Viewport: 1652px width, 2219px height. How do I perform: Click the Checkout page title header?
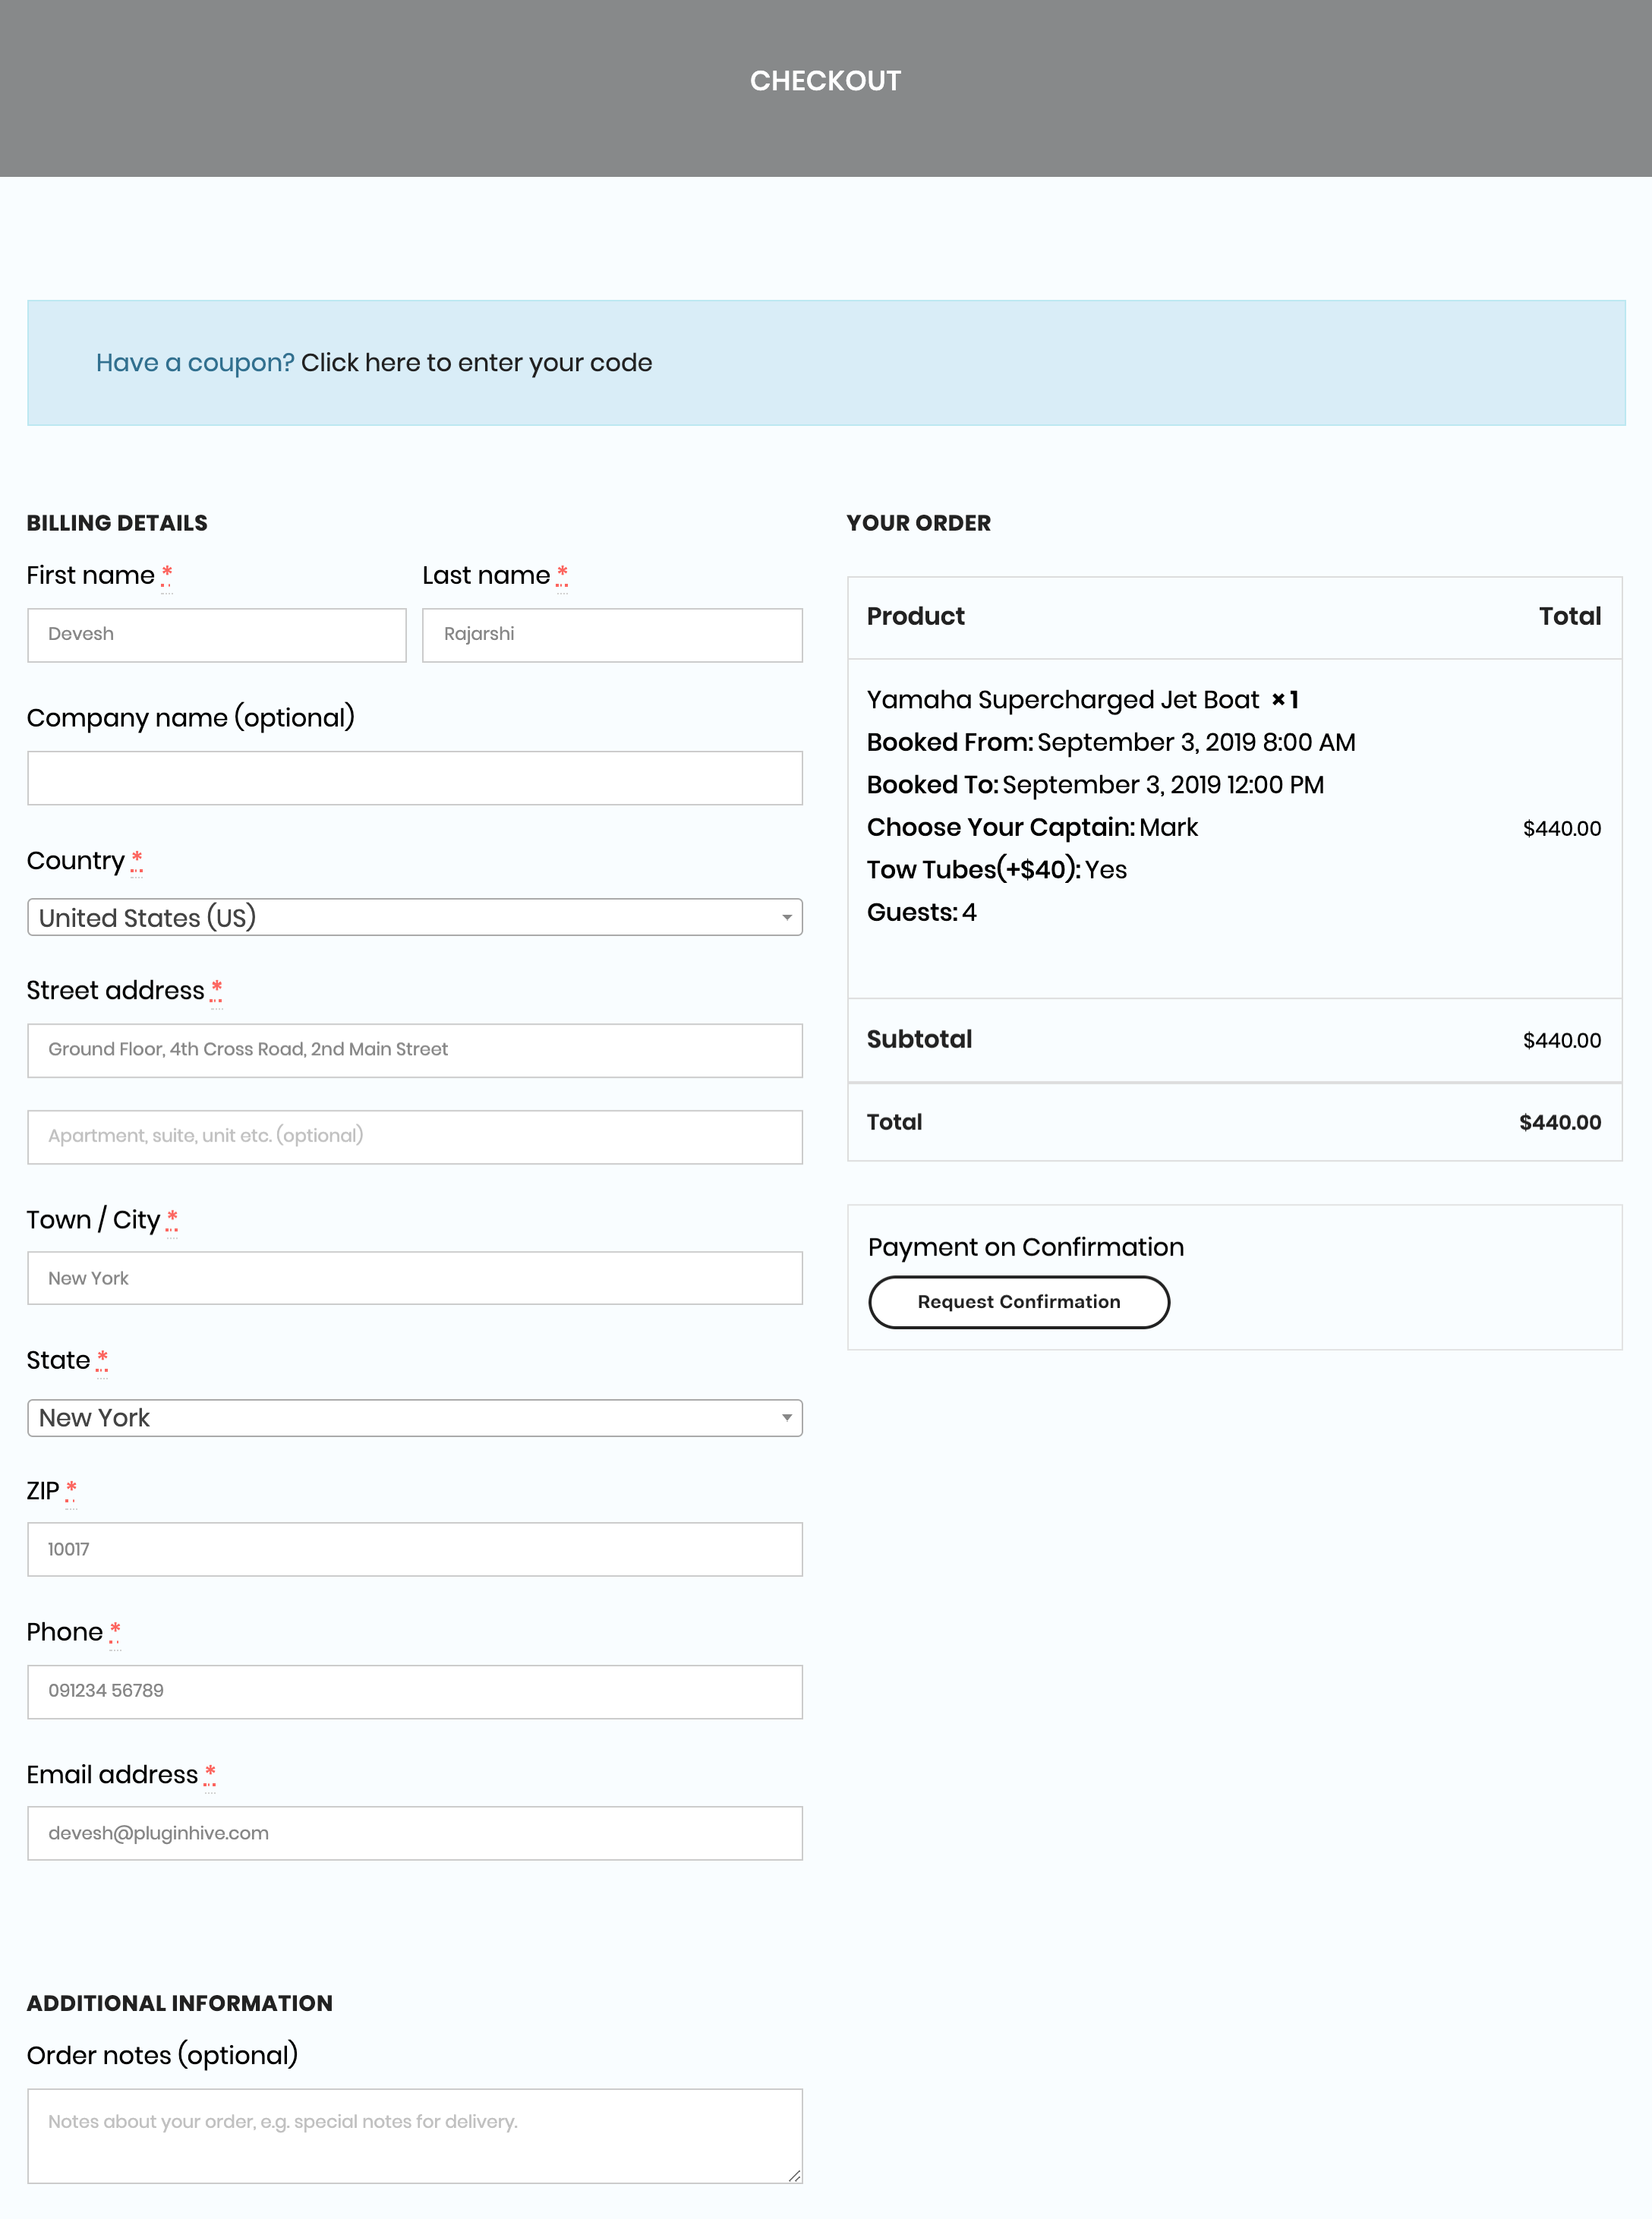point(826,80)
